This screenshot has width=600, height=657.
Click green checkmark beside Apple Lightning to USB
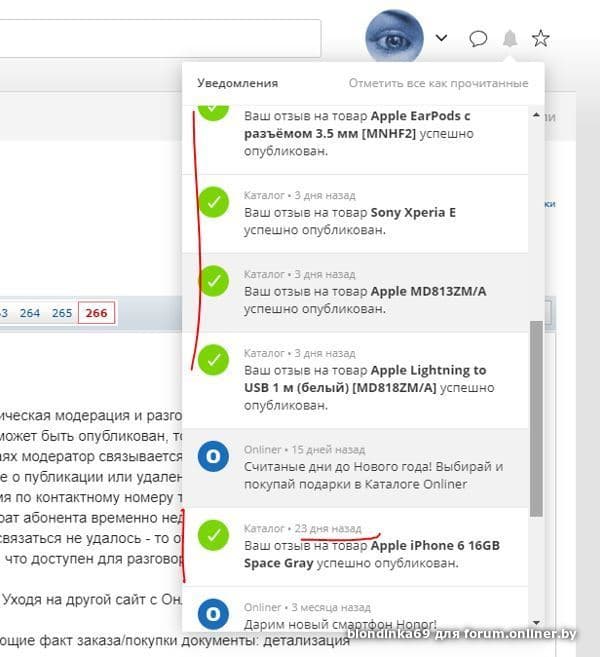click(x=213, y=360)
